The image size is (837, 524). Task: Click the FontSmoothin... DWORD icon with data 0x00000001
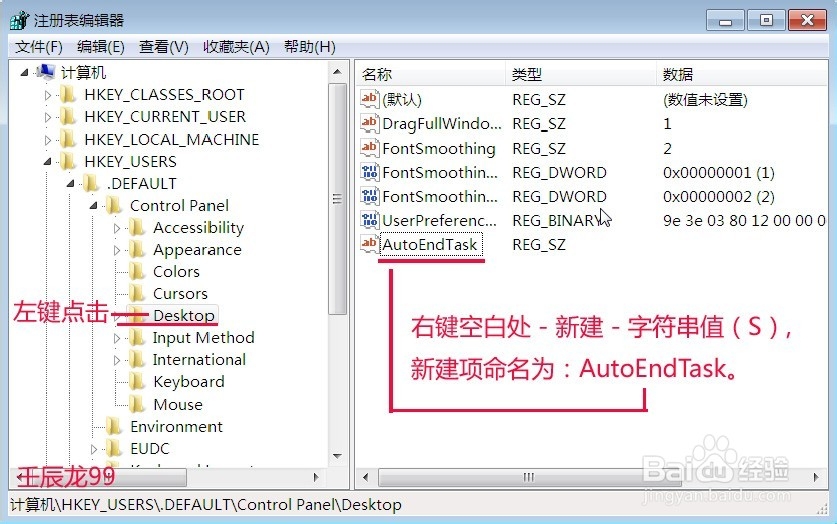(369, 172)
